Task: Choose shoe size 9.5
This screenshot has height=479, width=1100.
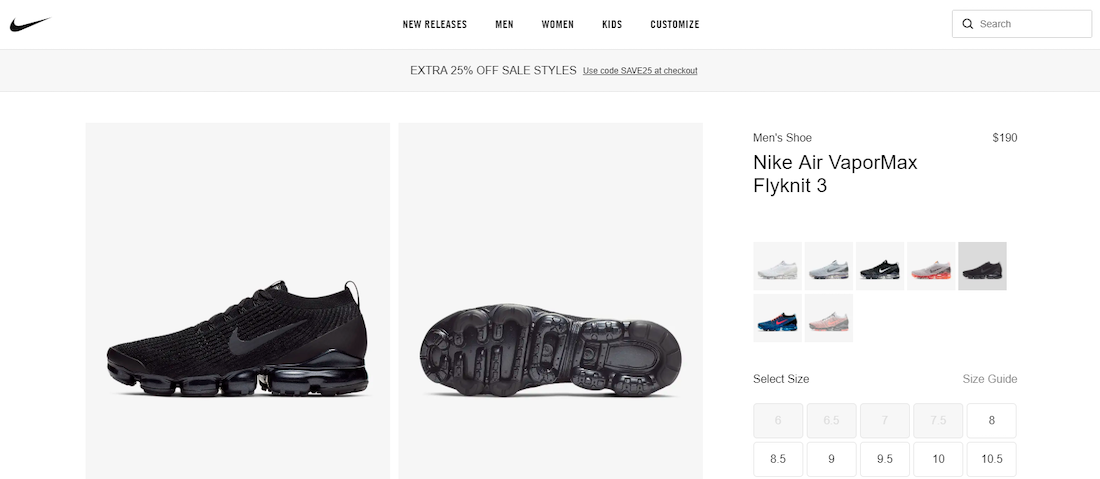Action: click(884, 459)
